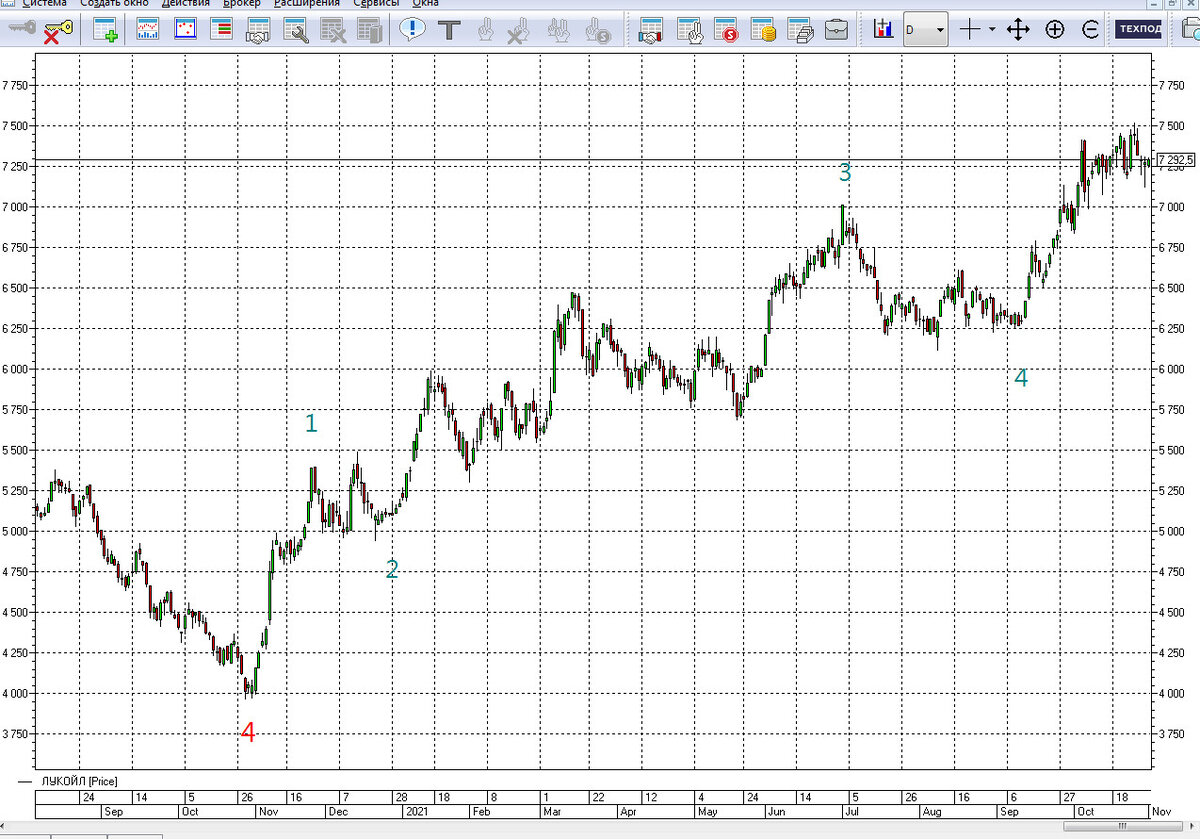The height and width of the screenshot is (839, 1200).
Task: Click the current price label 7 292,5
Action: (1175, 159)
